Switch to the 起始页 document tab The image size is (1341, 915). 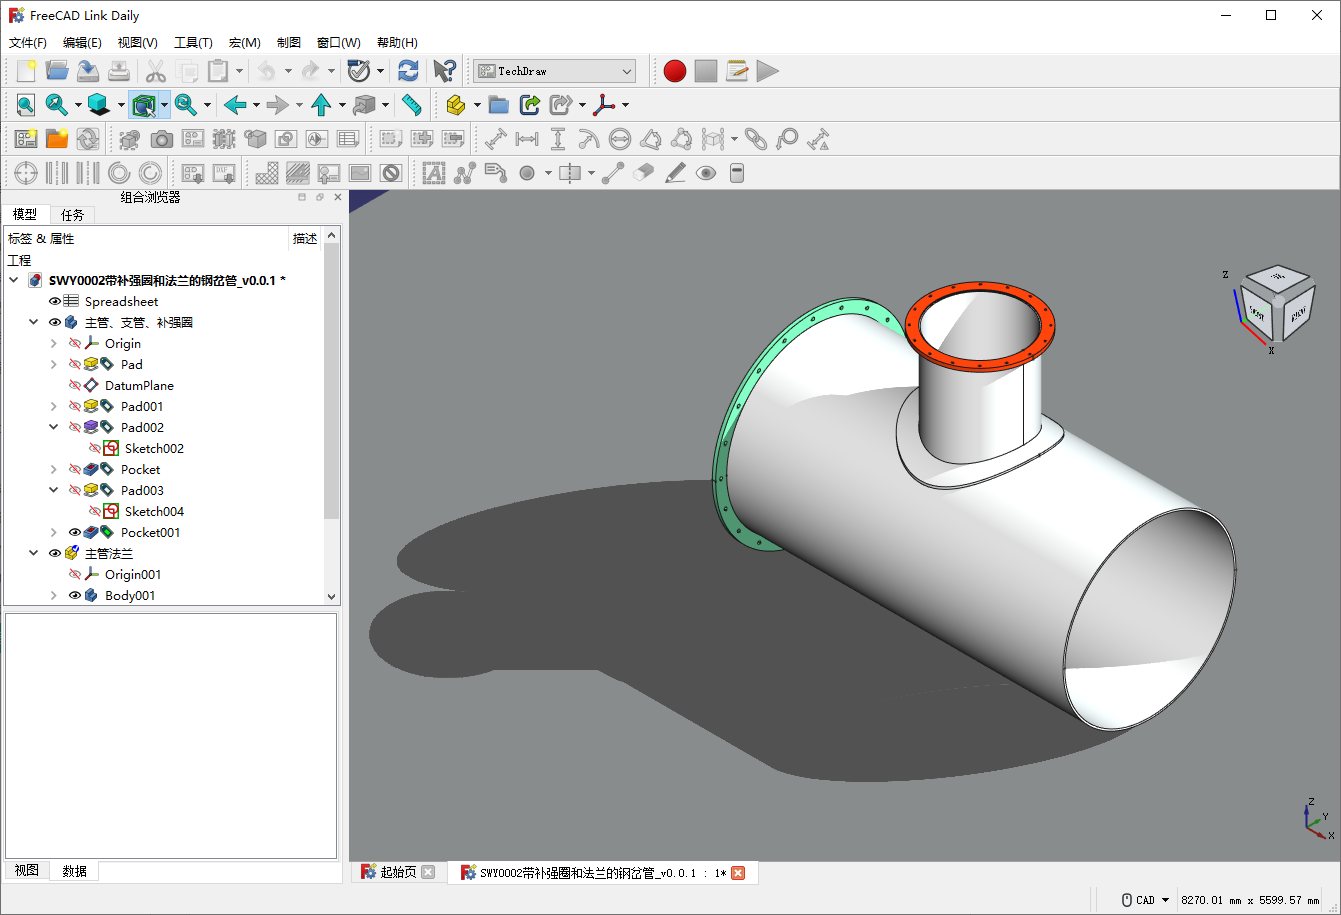tap(398, 873)
